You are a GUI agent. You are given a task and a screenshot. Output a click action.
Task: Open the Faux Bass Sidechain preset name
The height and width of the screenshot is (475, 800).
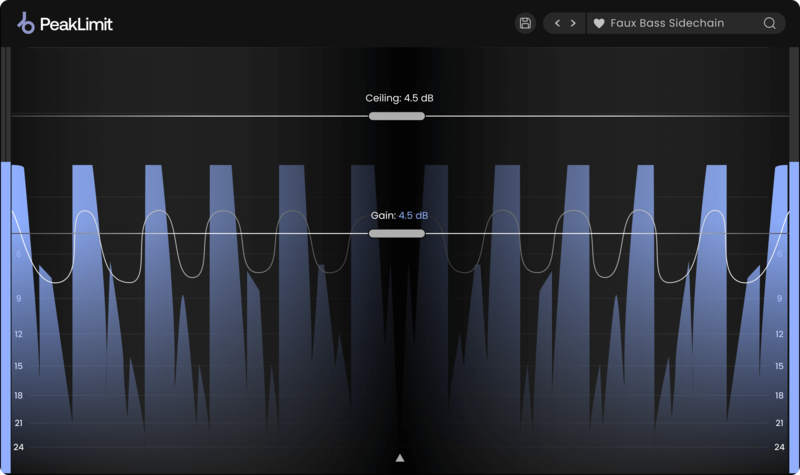(x=667, y=23)
